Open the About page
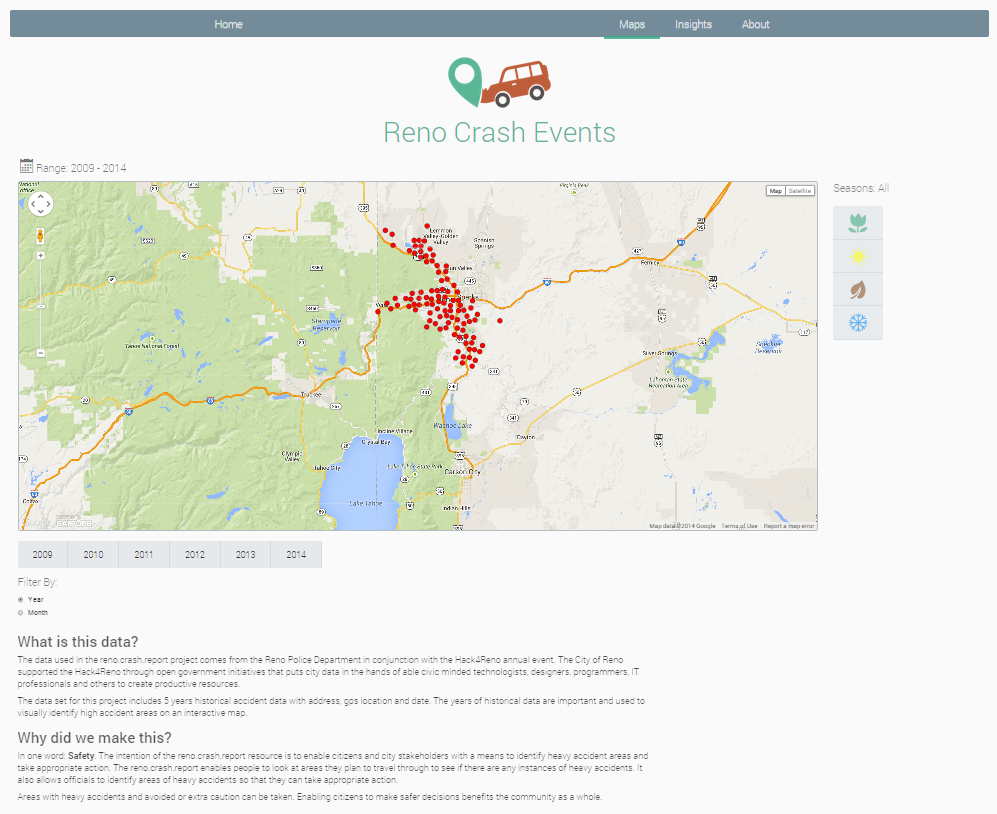This screenshot has width=997, height=814. [x=755, y=24]
